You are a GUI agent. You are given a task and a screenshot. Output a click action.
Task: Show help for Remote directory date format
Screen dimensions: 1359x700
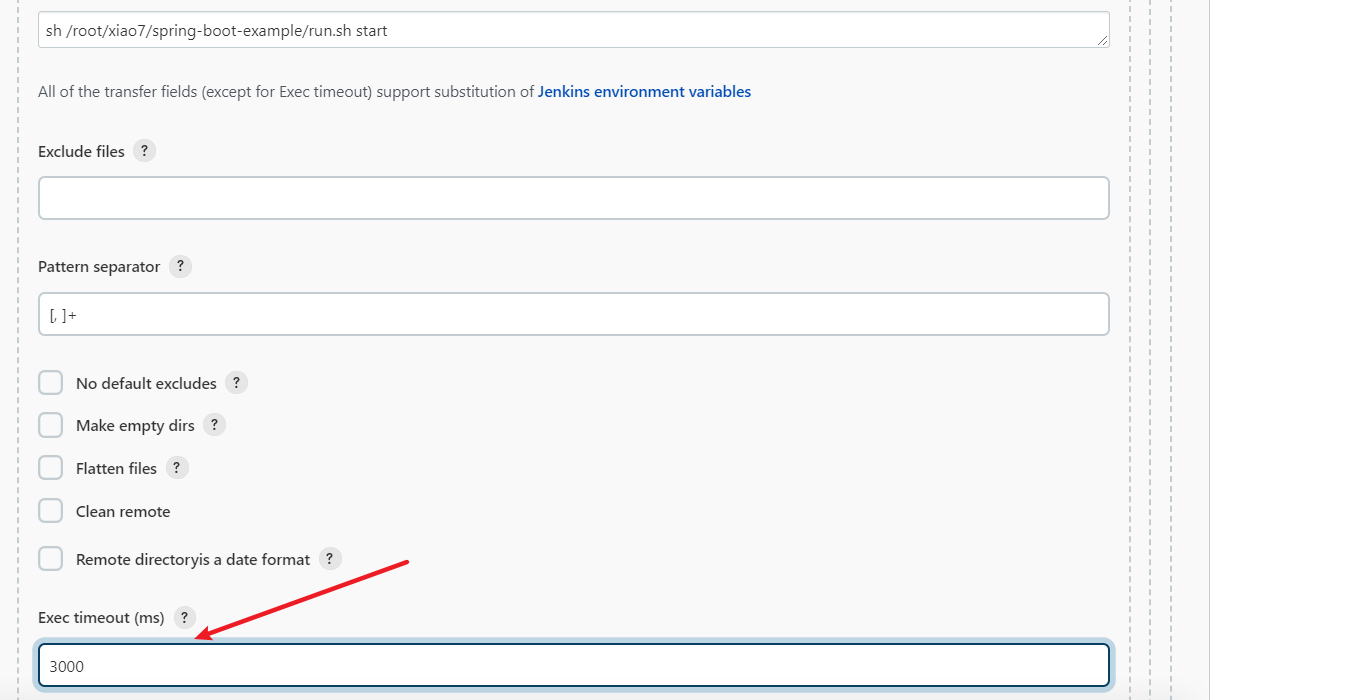pos(330,559)
